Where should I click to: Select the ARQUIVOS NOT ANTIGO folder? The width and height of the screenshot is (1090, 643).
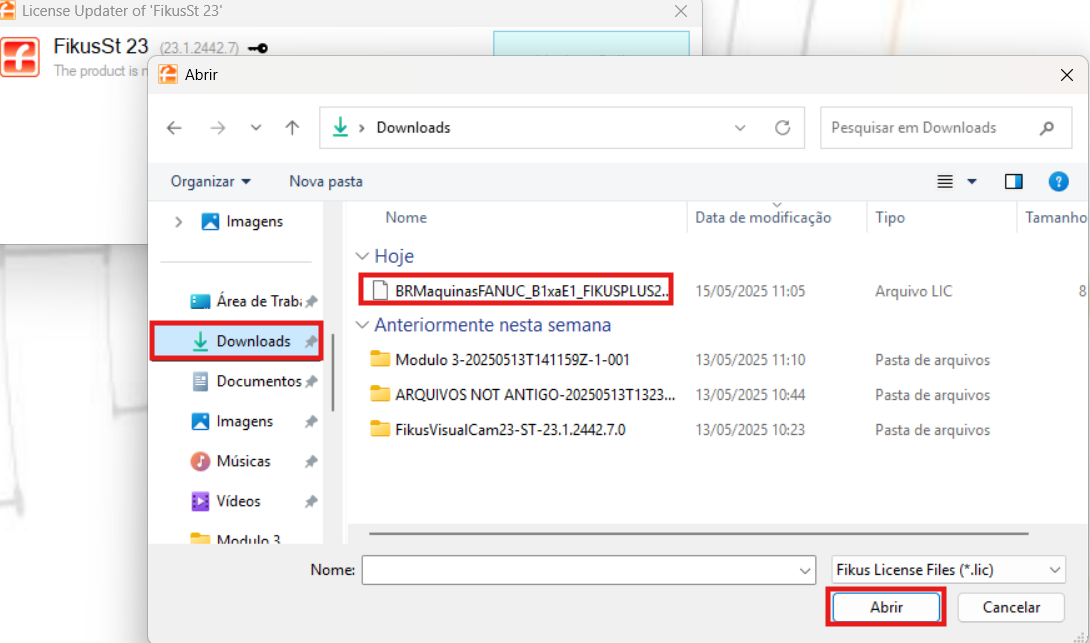click(535, 395)
